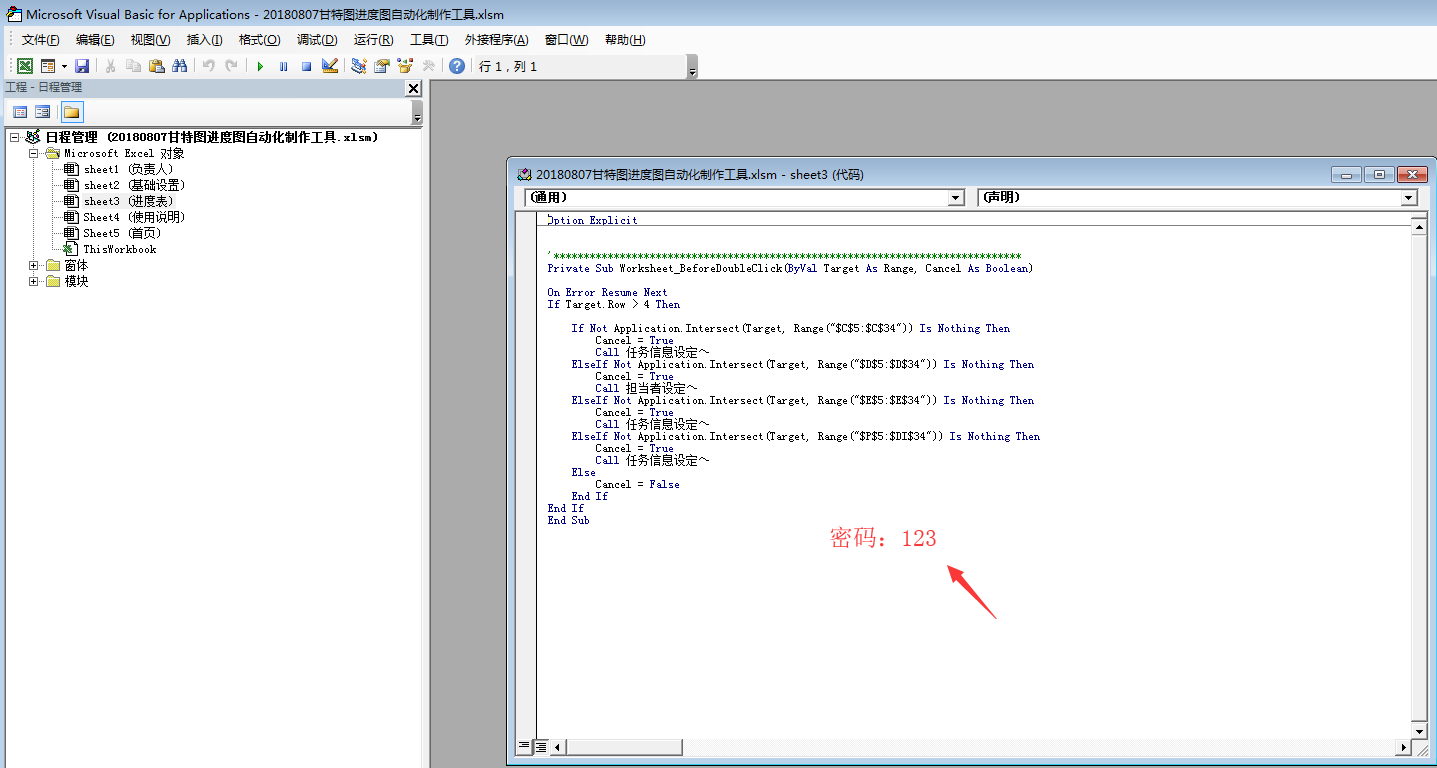The image size is (1437, 768).
Task: Open the 视图(V) menu
Action: (150, 40)
